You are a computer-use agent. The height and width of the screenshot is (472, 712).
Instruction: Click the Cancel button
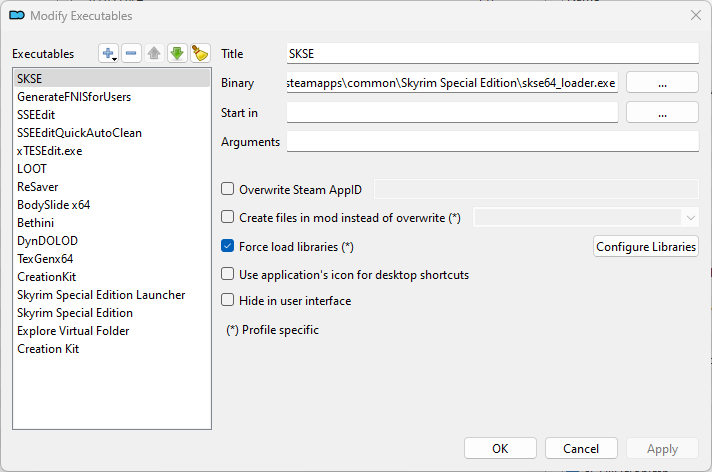click(x=581, y=449)
